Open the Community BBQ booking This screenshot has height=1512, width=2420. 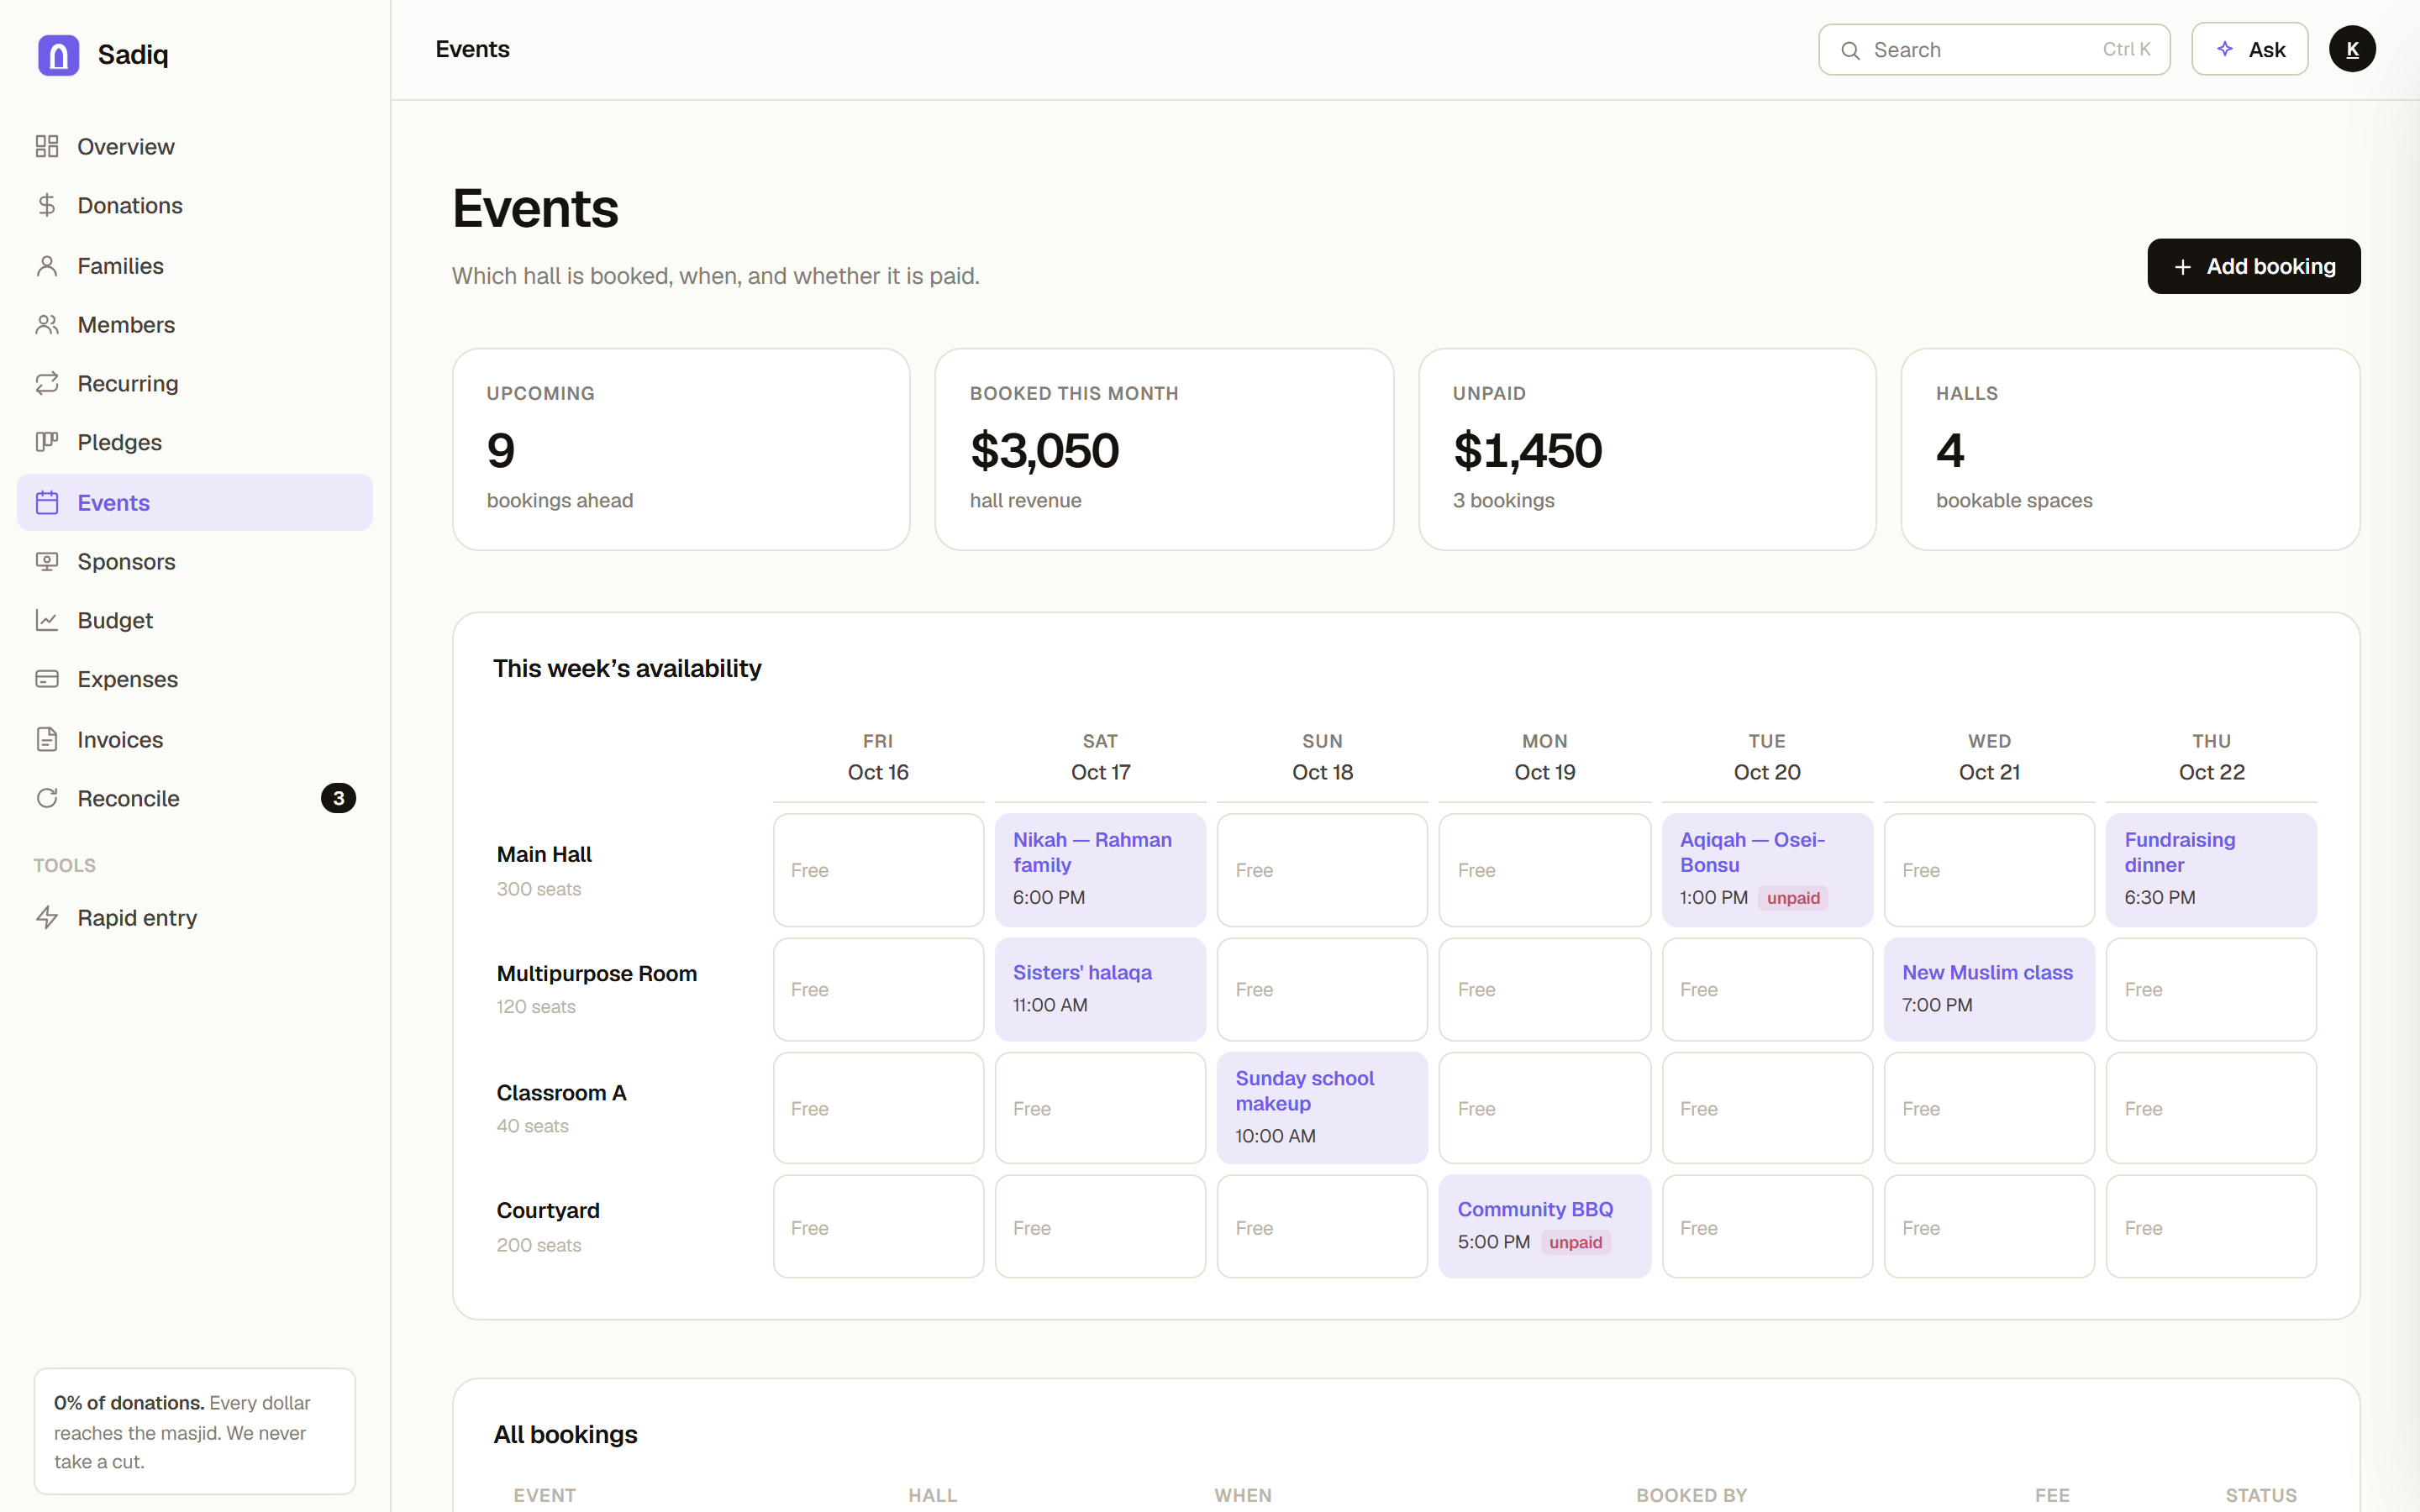tap(1544, 1226)
